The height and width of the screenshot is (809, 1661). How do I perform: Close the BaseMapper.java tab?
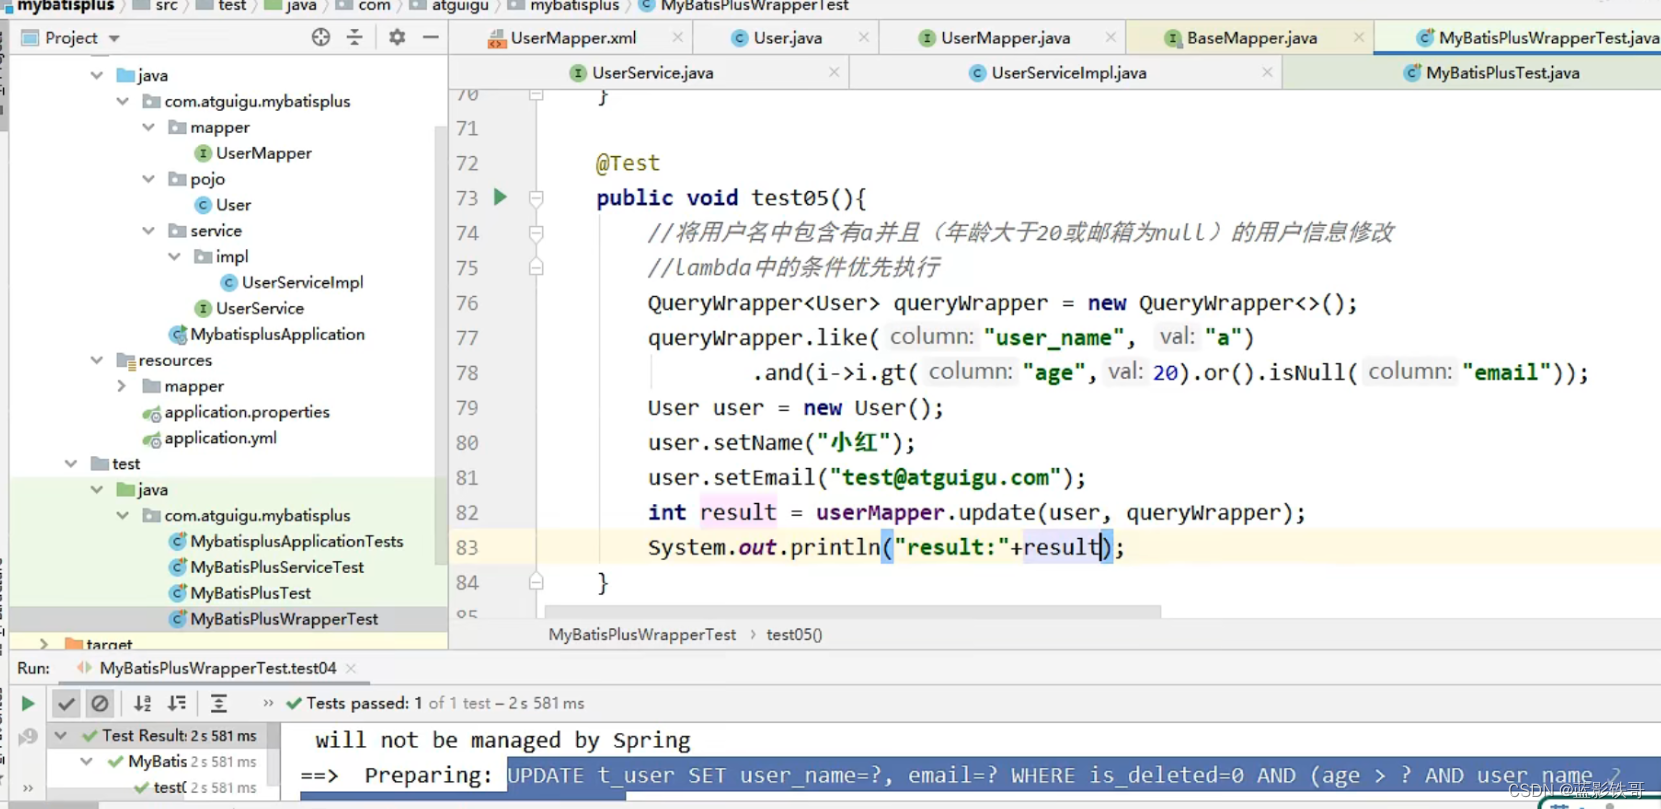click(1358, 37)
